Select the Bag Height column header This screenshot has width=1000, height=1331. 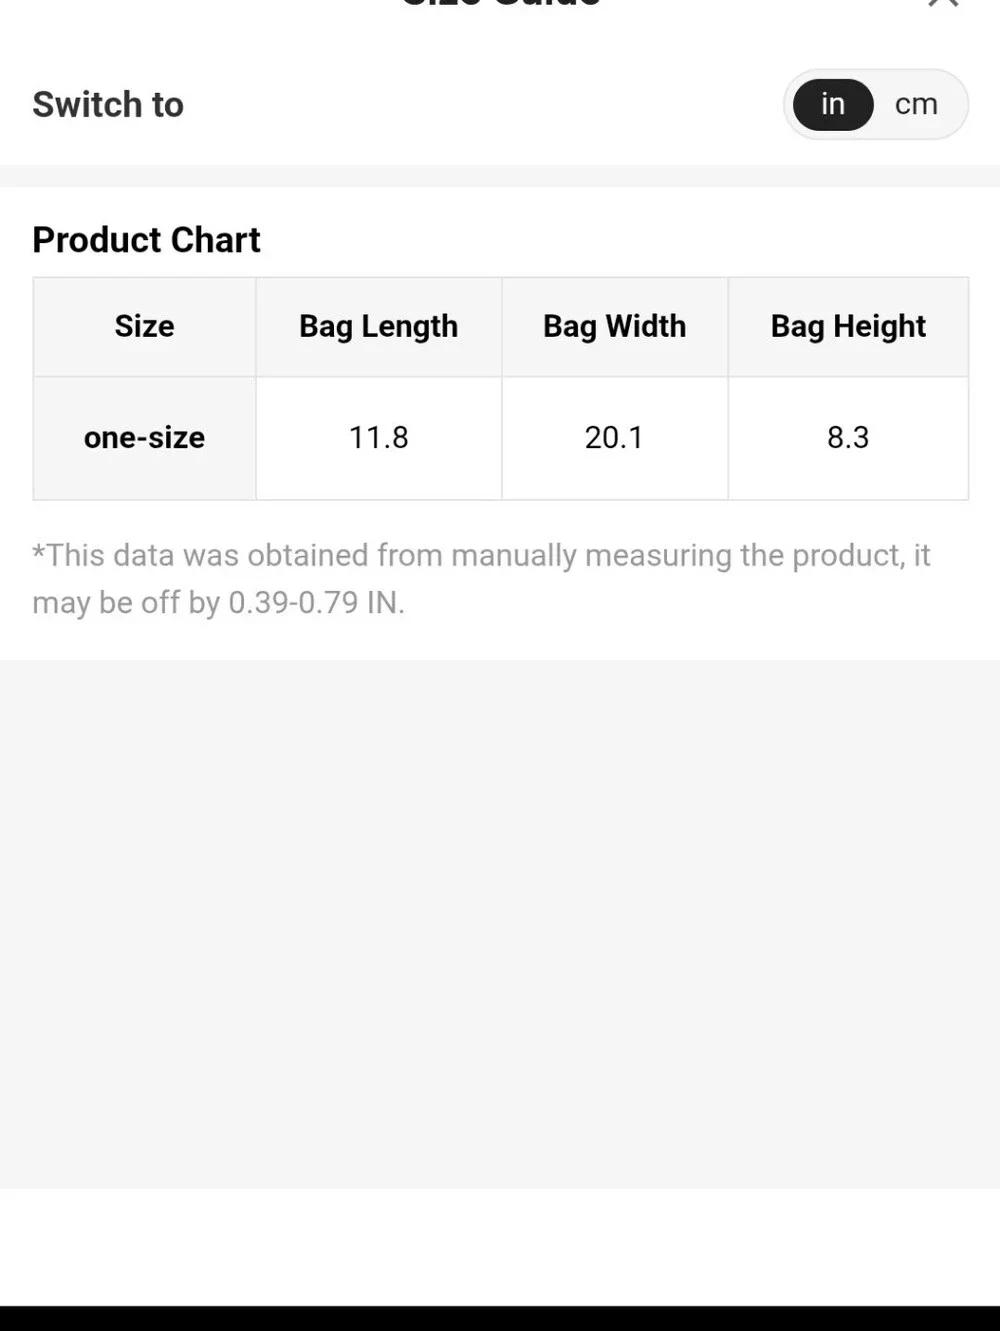[848, 326]
